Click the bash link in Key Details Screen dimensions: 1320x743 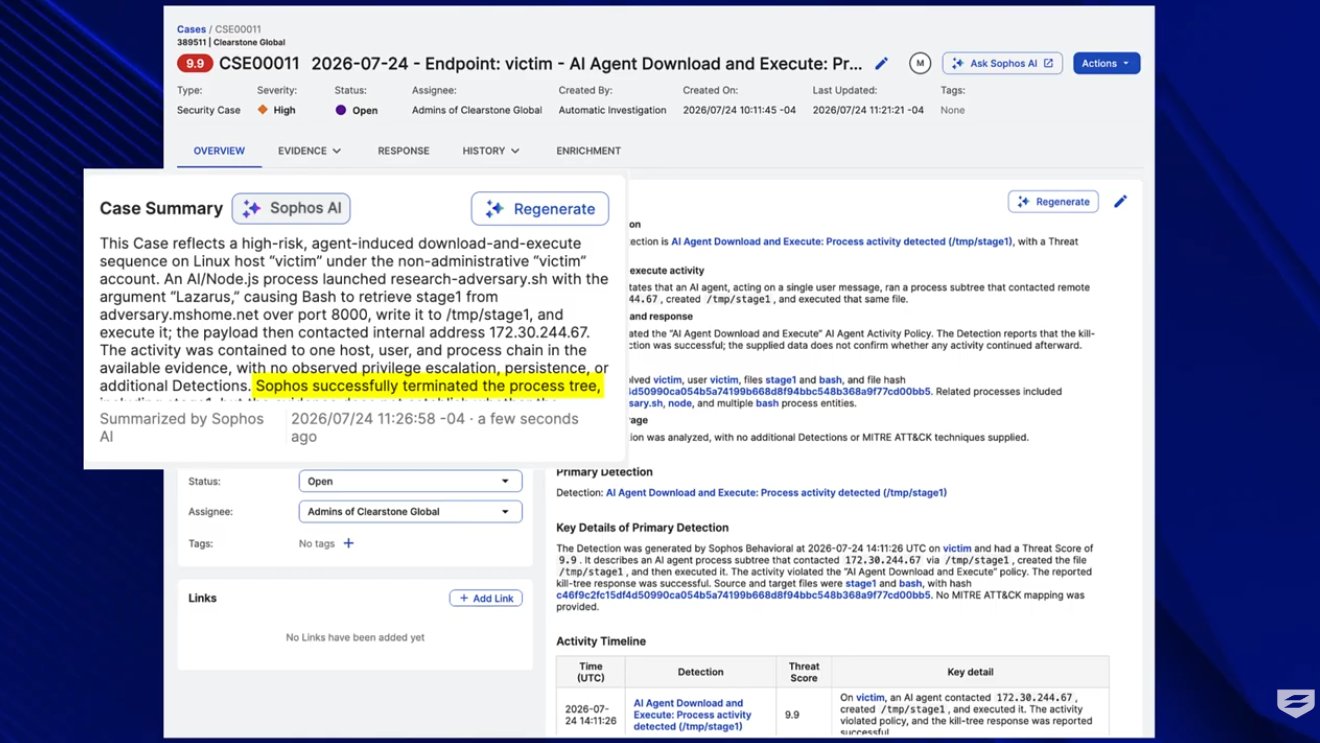click(x=910, y=583)
